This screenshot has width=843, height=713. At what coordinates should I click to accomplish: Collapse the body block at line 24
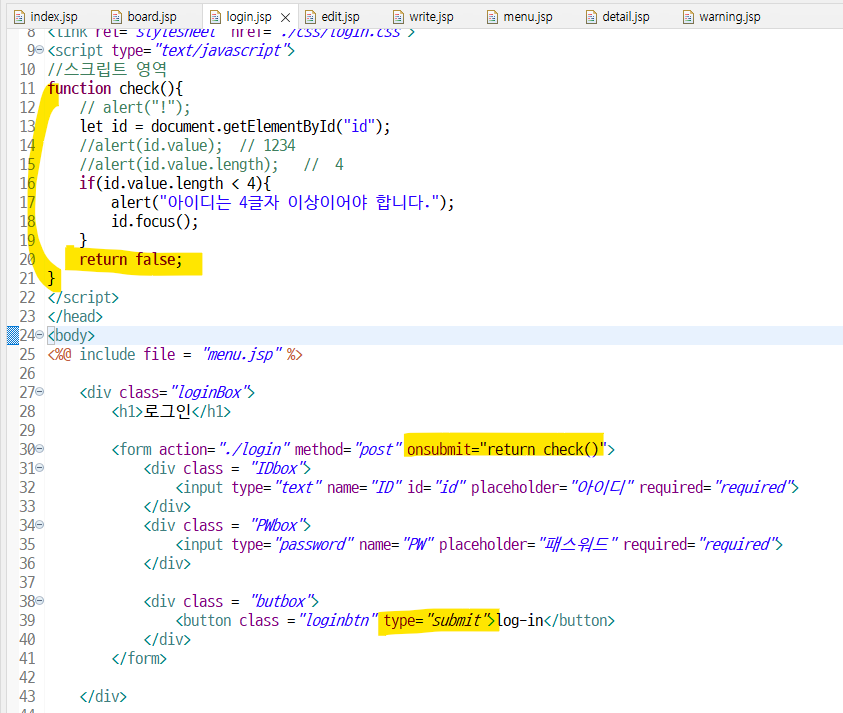pos(40,335)
